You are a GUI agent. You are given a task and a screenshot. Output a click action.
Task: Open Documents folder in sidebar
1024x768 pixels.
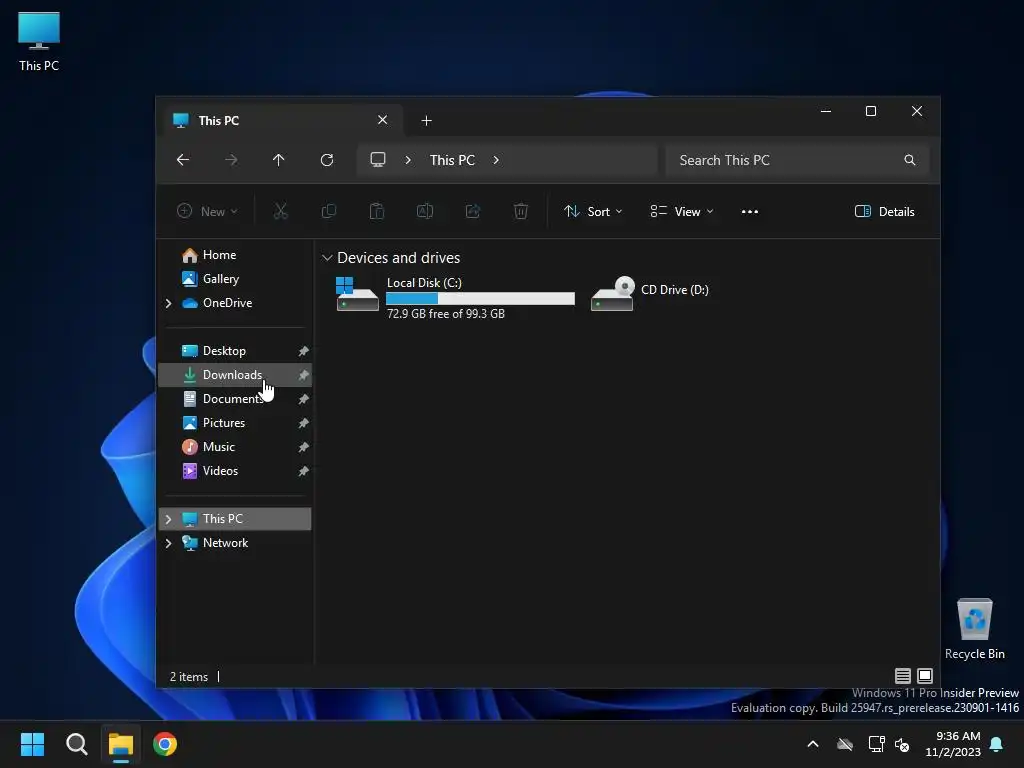pyautogui.click(x=234, y=399)
